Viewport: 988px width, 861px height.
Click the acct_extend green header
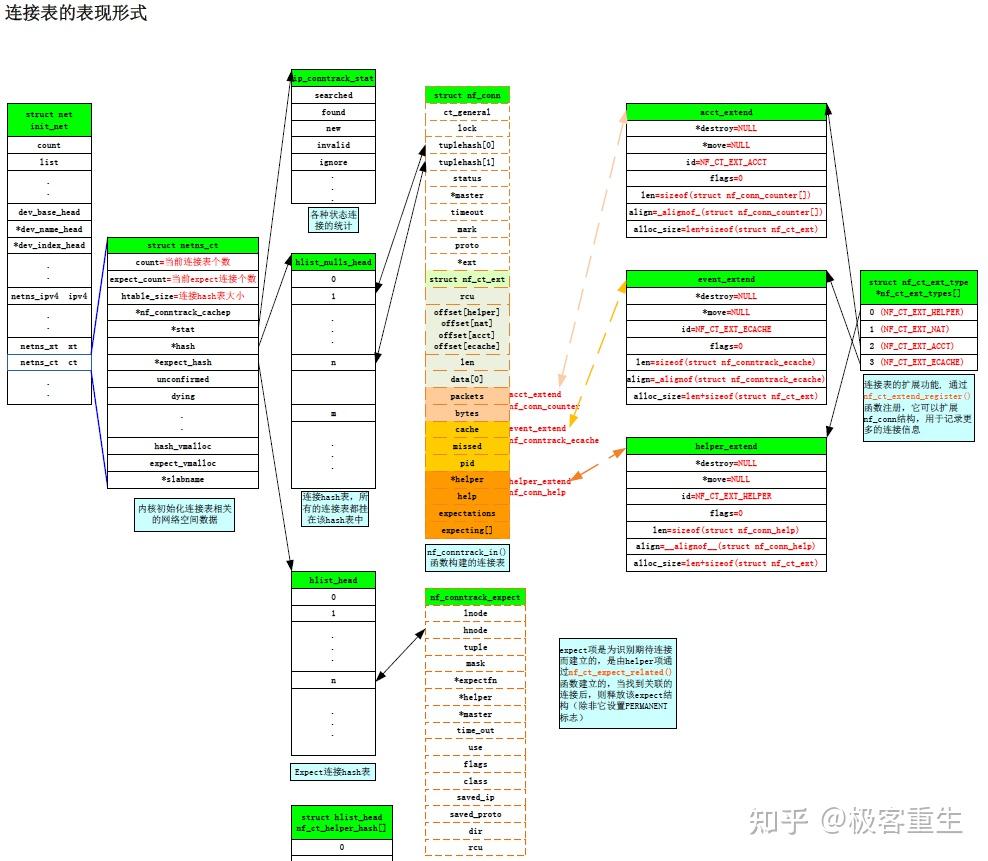coord(726,112)
